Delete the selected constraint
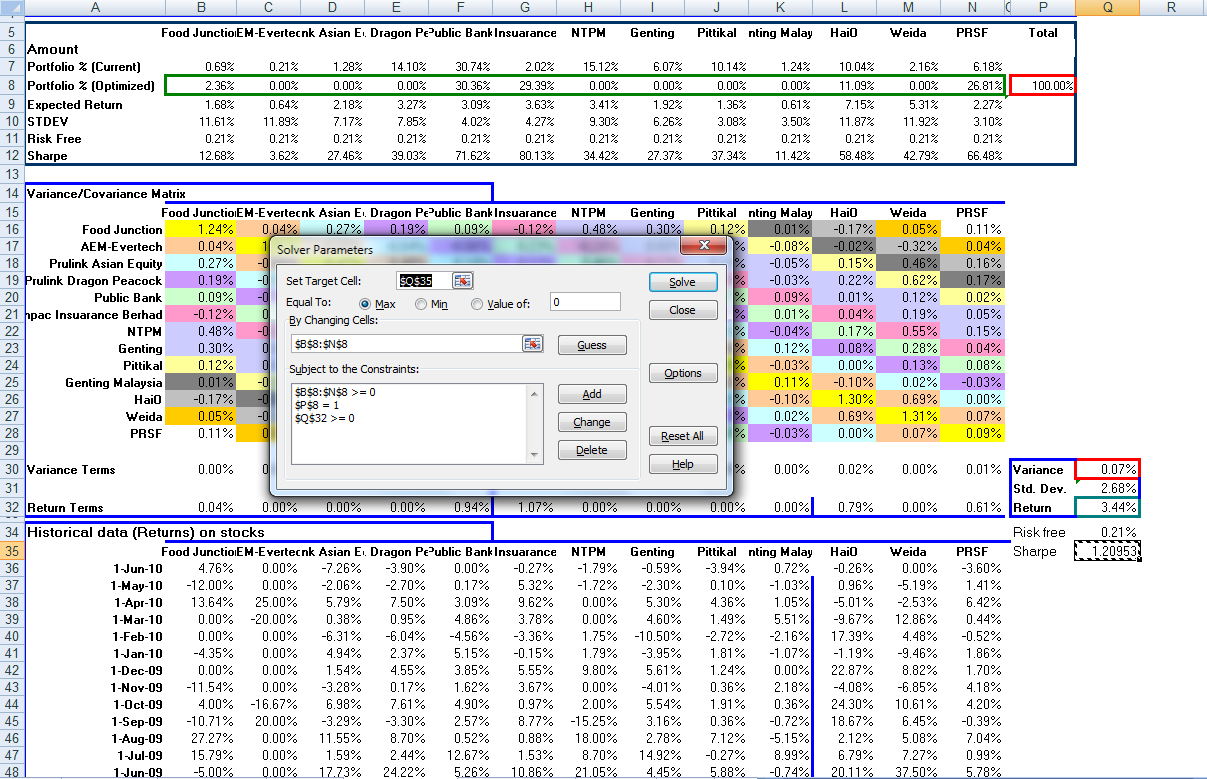This screenshot has height=779, width=1207. click(592, 449)
